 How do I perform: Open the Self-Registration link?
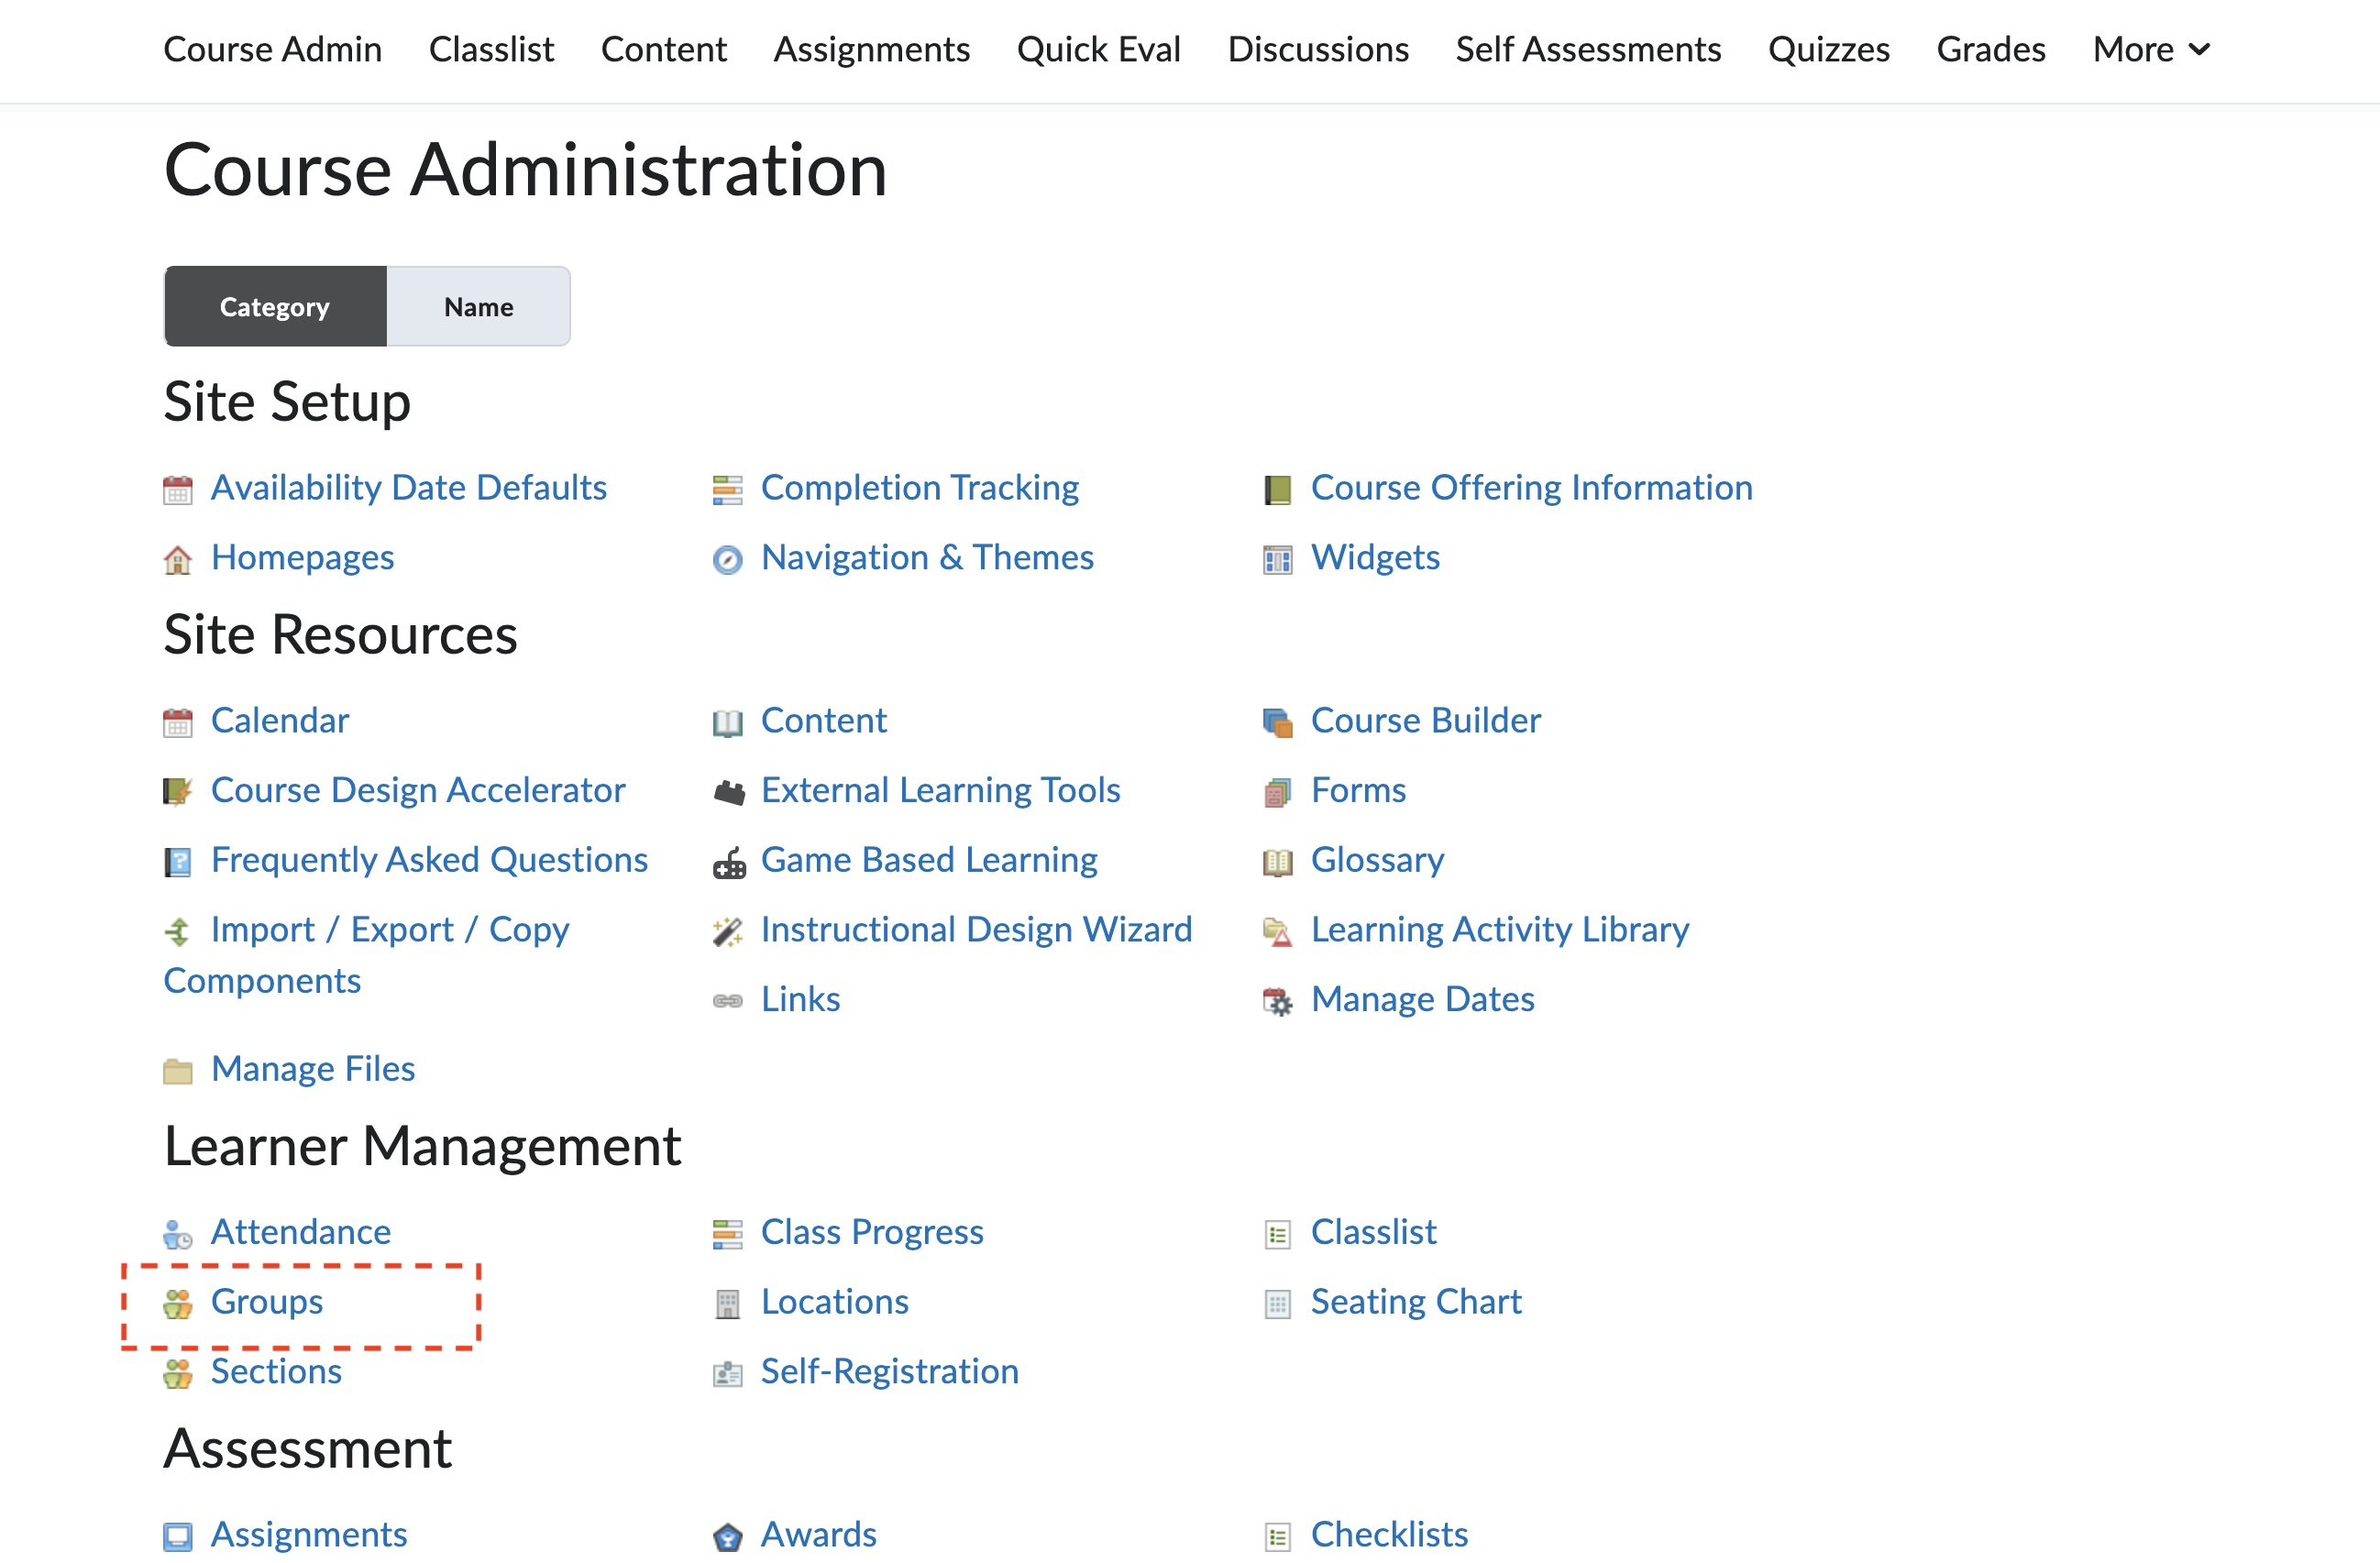889,1372
